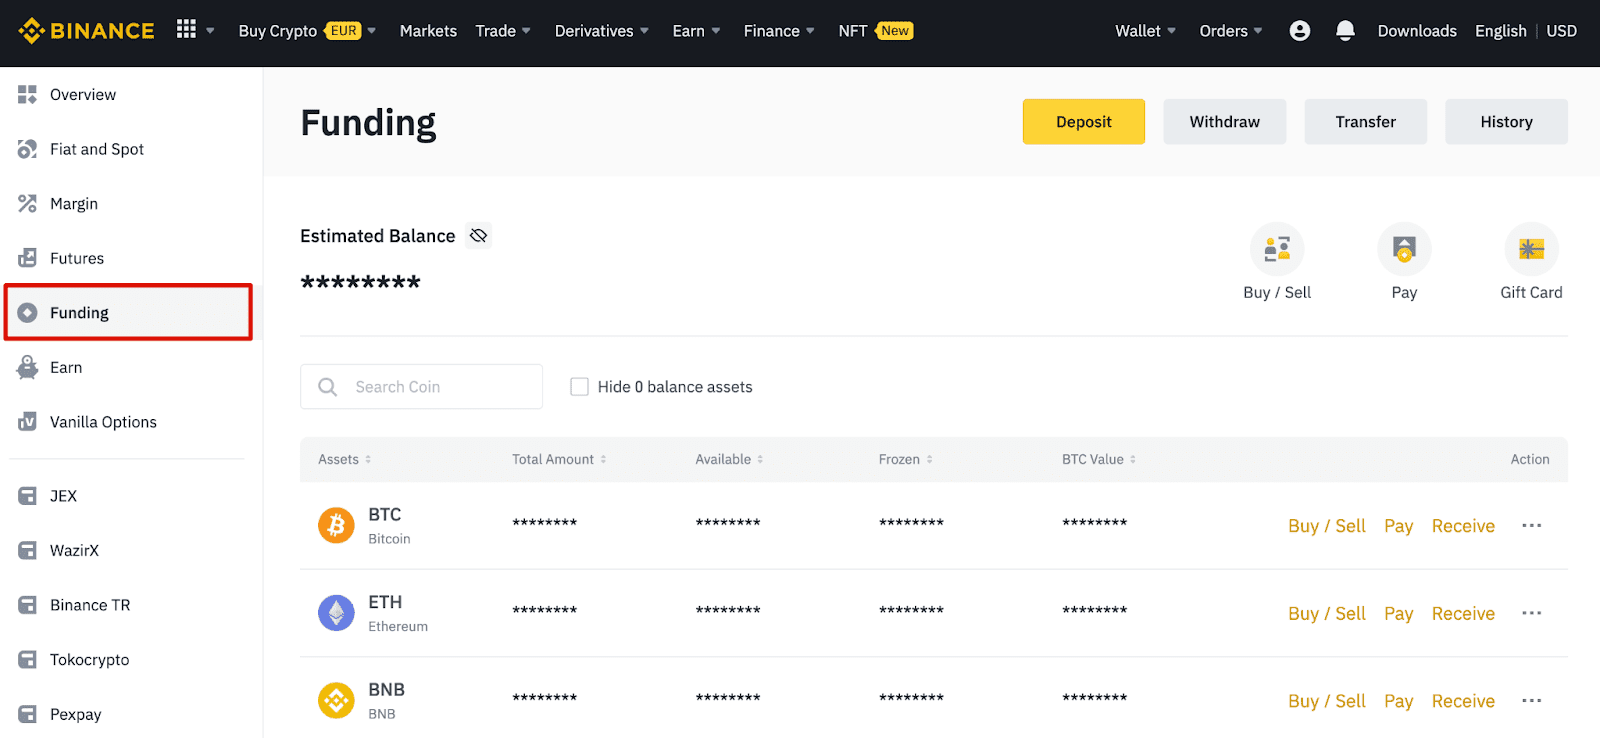This screenshot has width=1600, height=738.
Task: Click the Fiat and Spot sidebar icon
Action: 27,149
